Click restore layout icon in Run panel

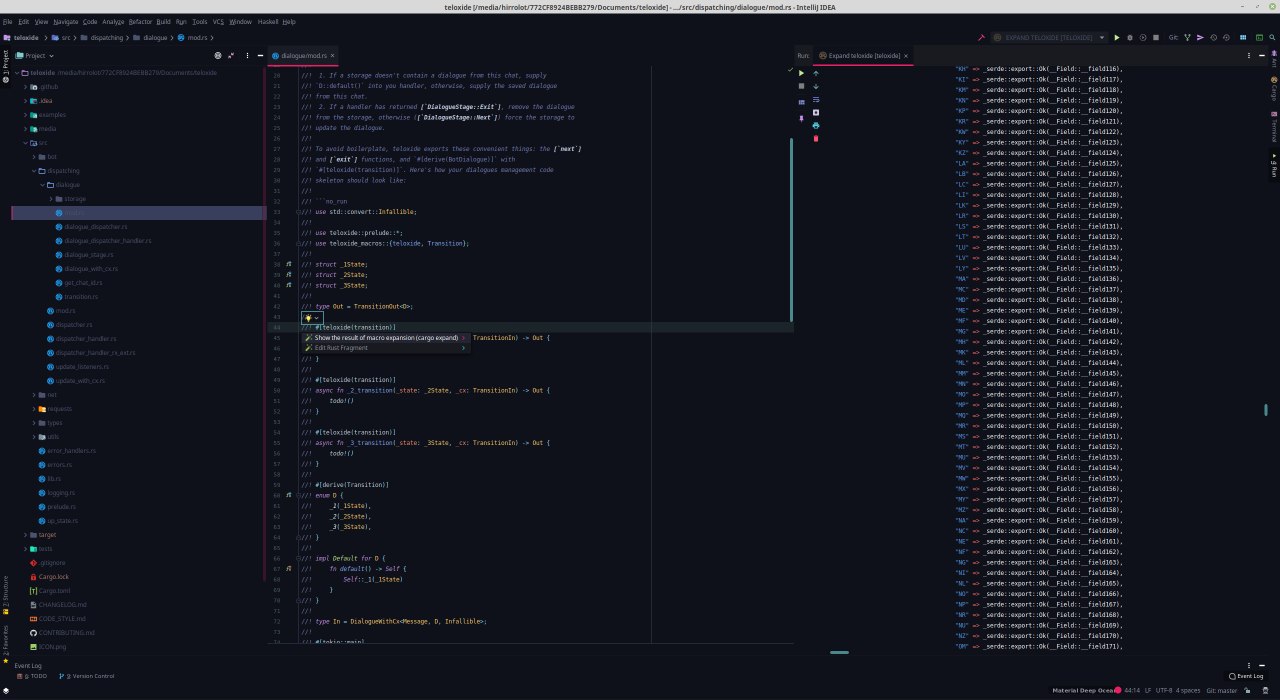[801, 102]
